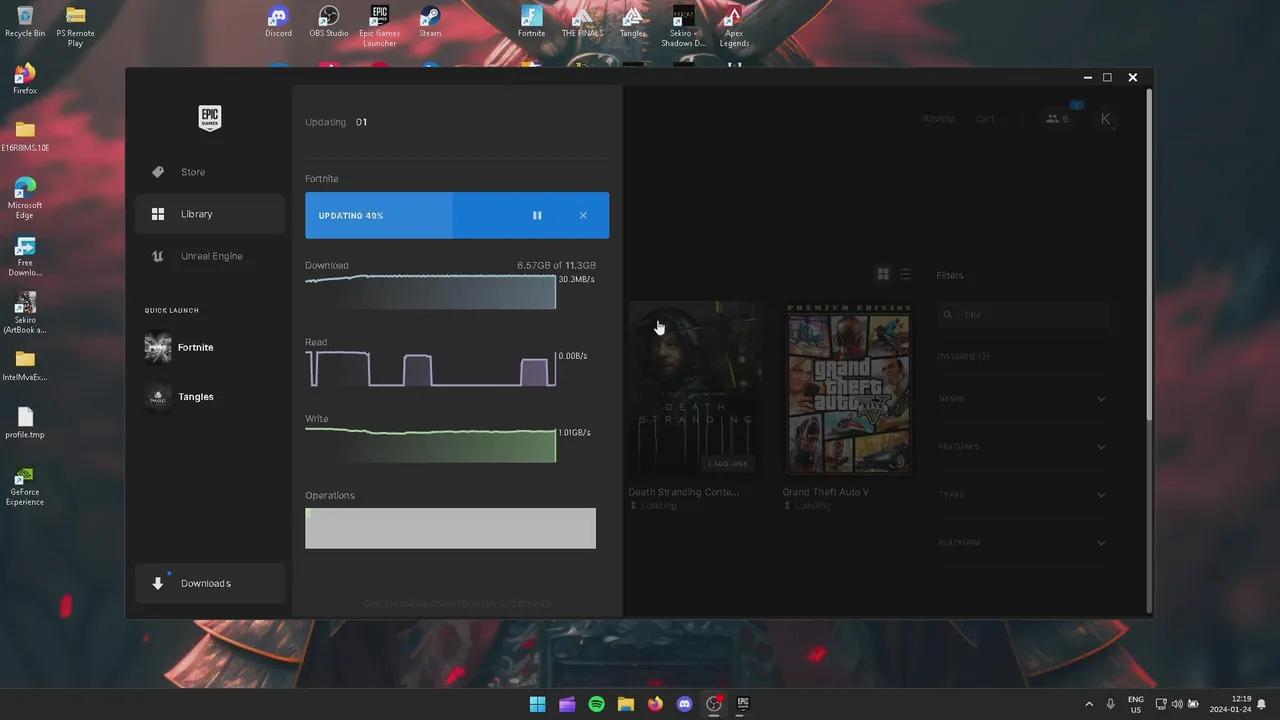Switch library to list view

point(905,274)
